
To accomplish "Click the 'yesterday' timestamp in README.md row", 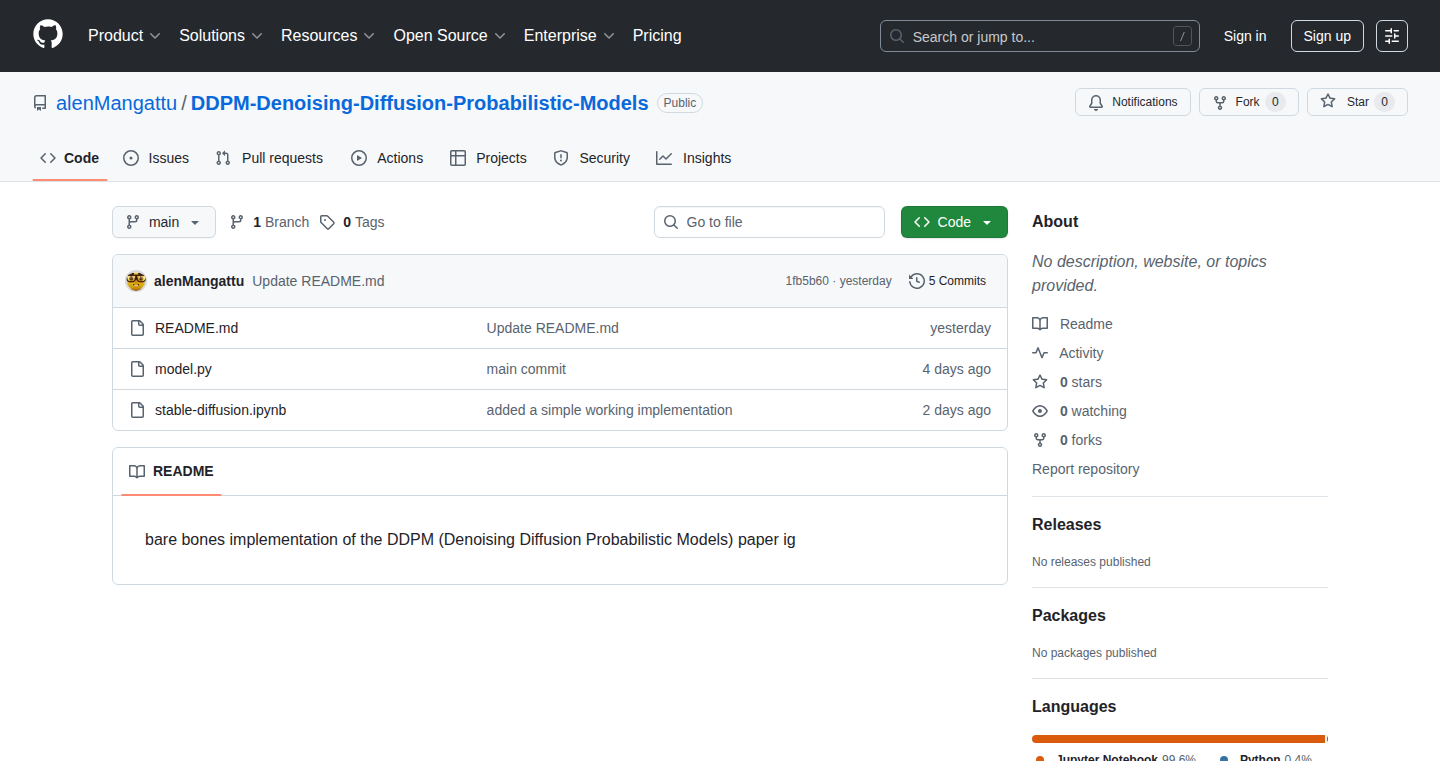I will tap(960, 328).
